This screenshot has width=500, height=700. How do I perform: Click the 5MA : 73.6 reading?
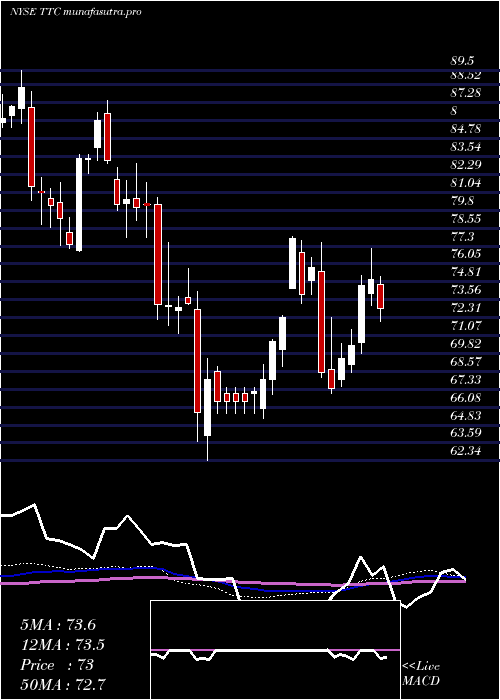click(58, 625)
